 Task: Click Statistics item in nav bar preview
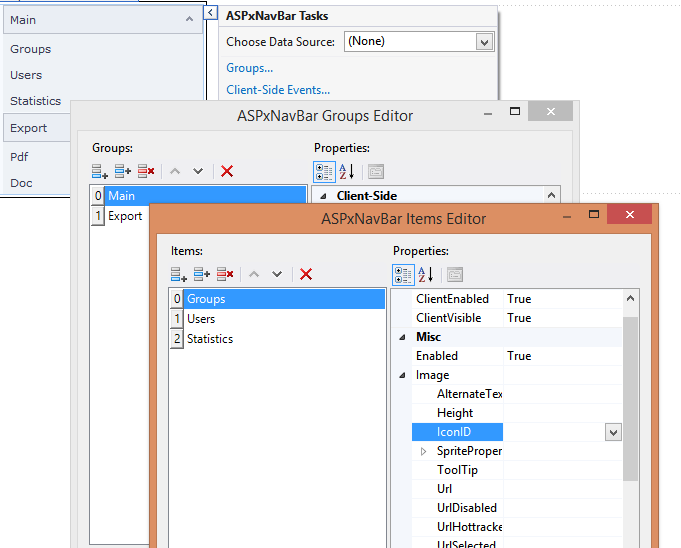[36, 101]
